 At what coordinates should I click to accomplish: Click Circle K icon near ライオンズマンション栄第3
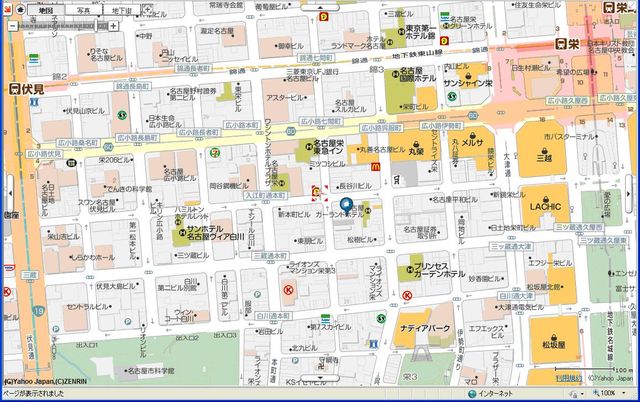tap(289, 290)
